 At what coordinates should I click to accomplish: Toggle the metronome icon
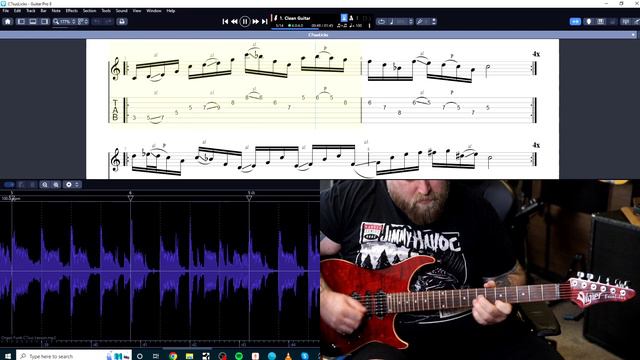(351, 18)
